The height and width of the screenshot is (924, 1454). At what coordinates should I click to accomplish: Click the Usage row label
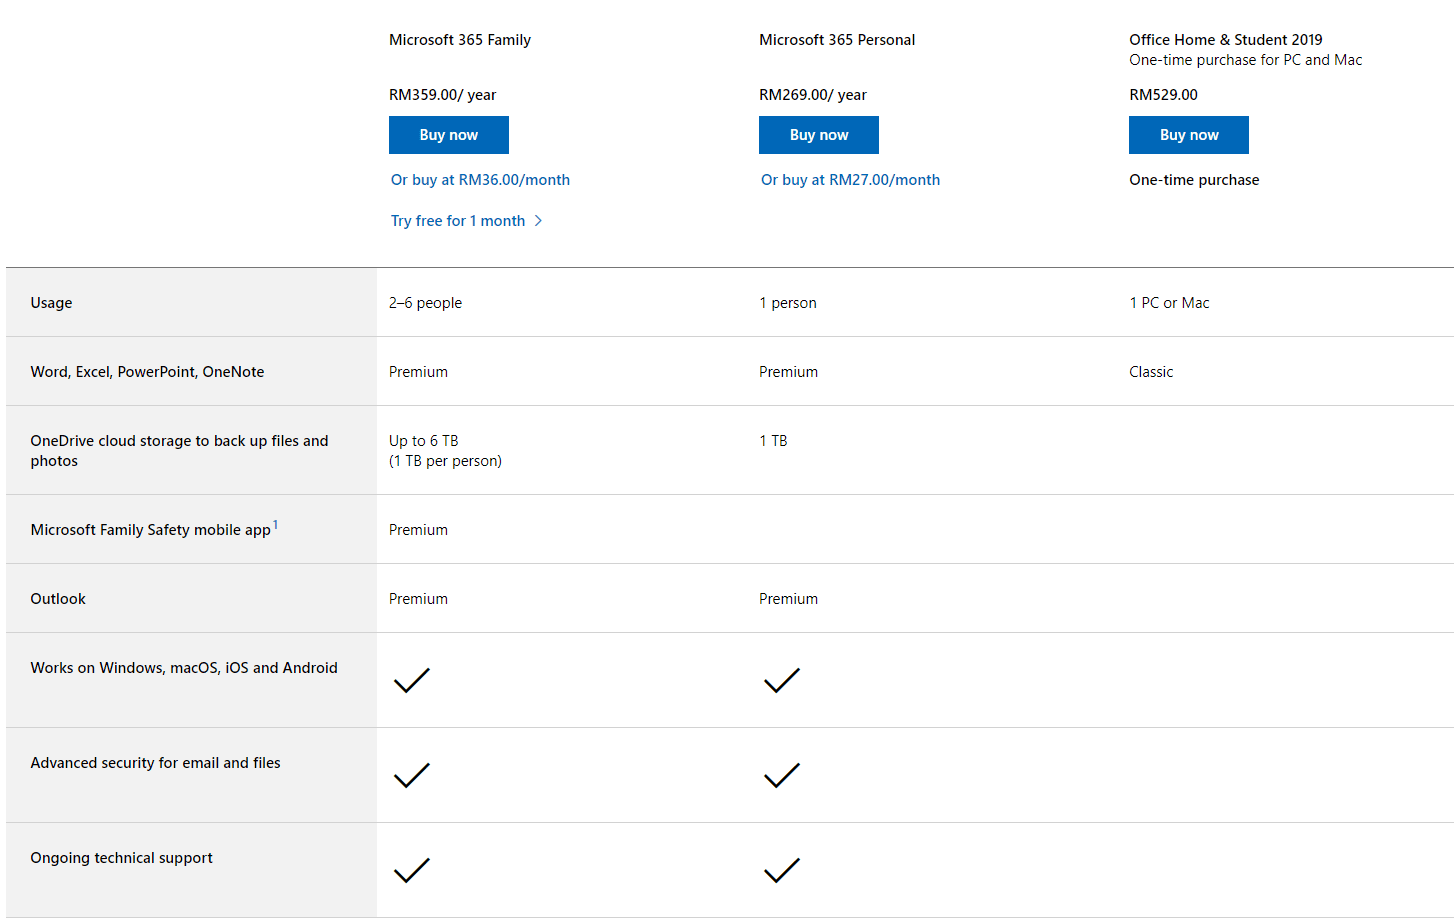[51, 303]
